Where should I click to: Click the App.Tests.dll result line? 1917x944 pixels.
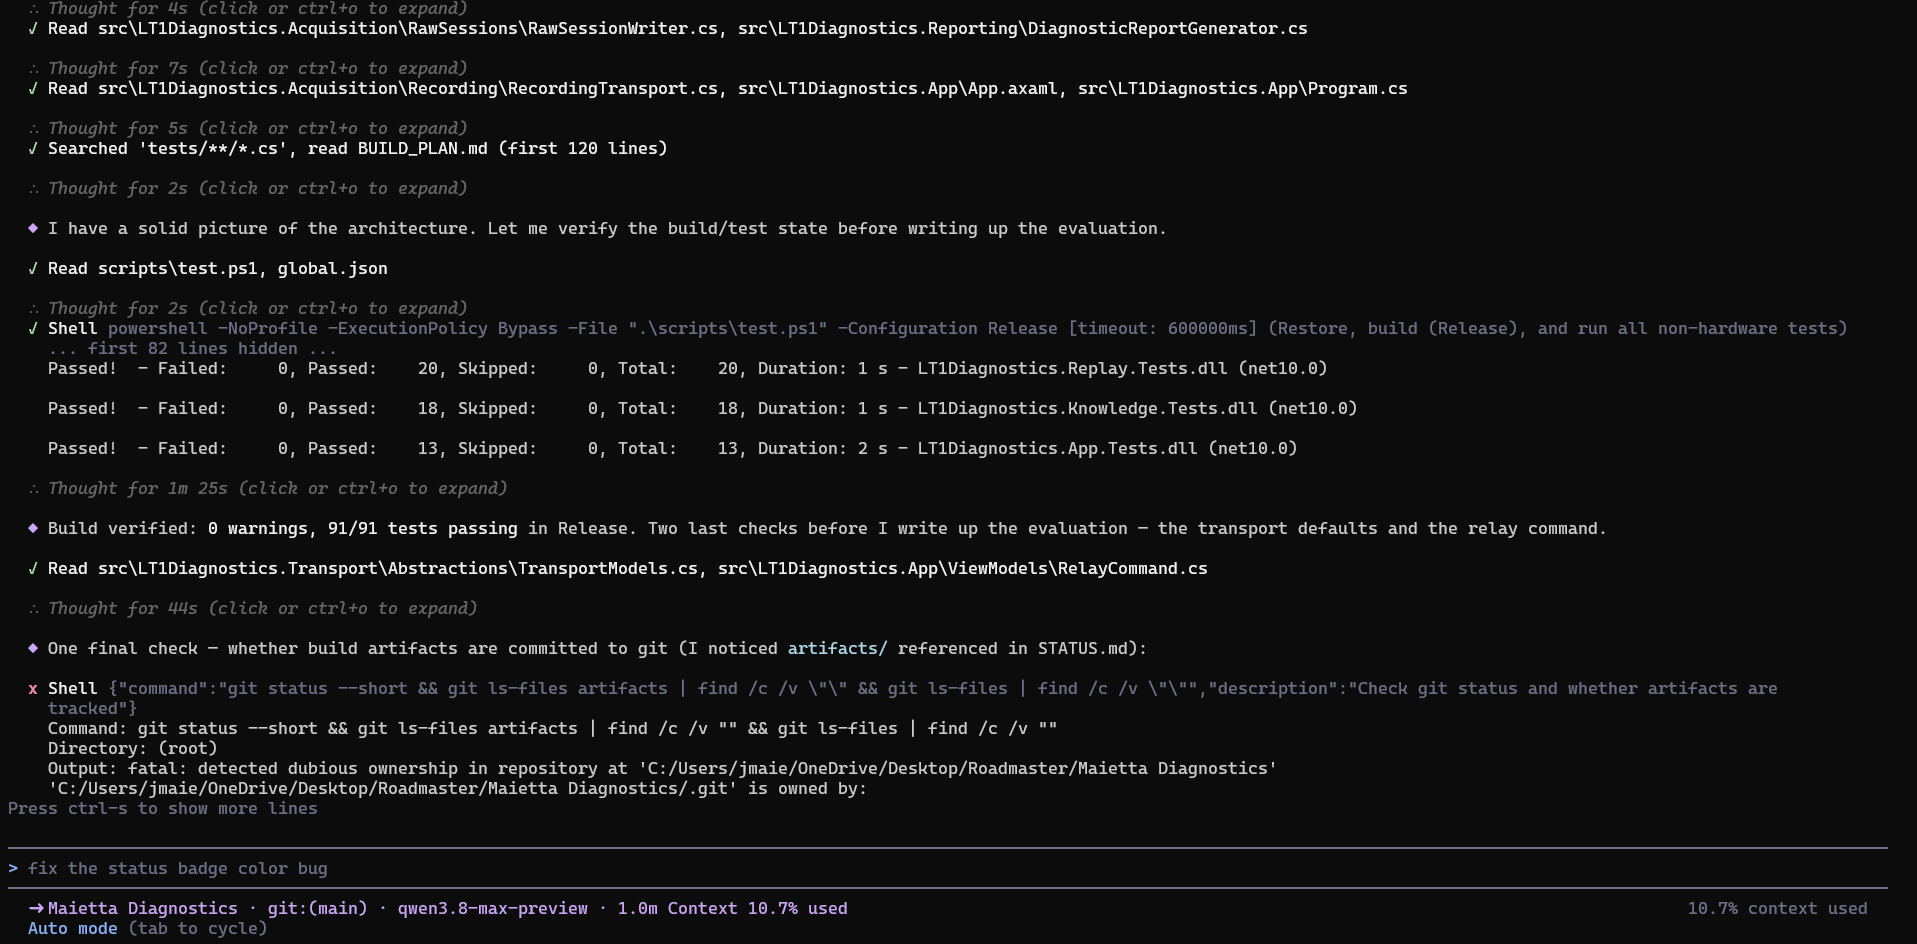point(673,448)
